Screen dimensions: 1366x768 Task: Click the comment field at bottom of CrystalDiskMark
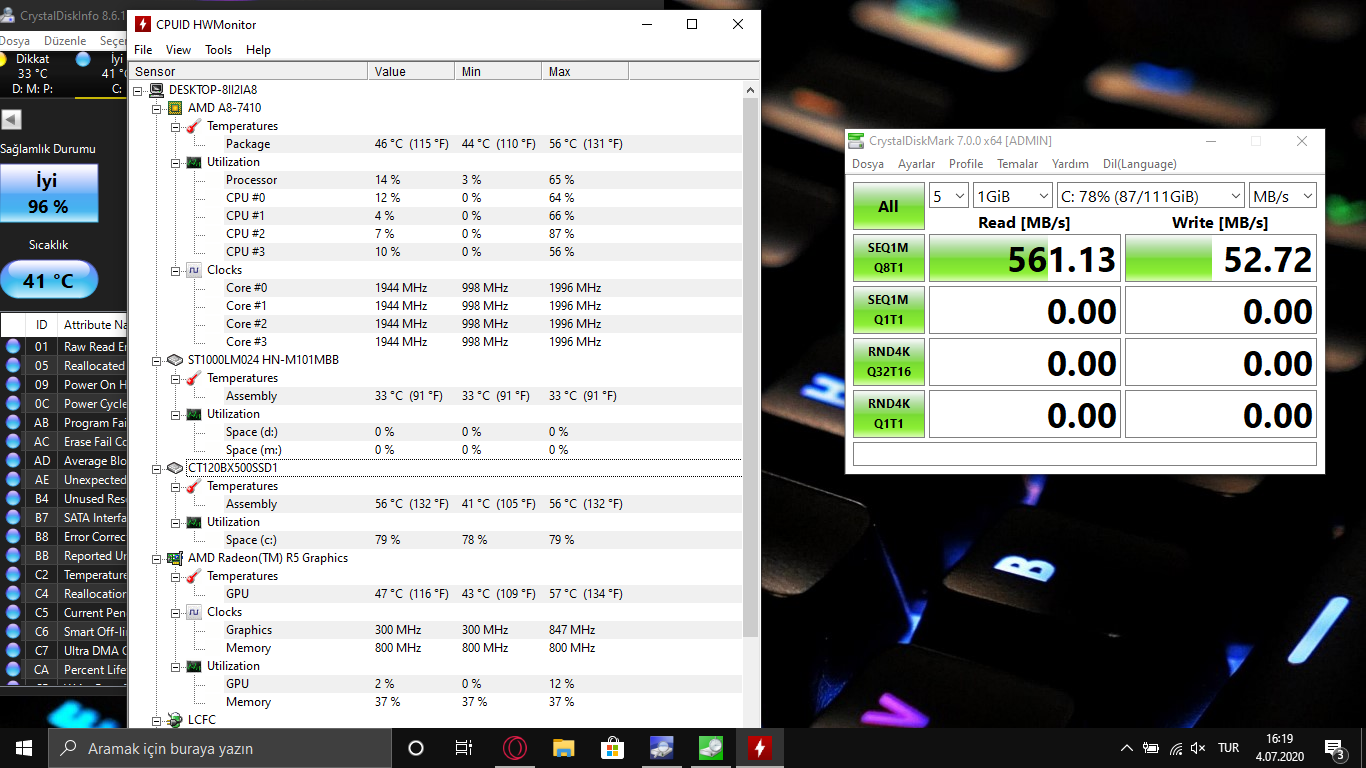tap(1084, 454)
